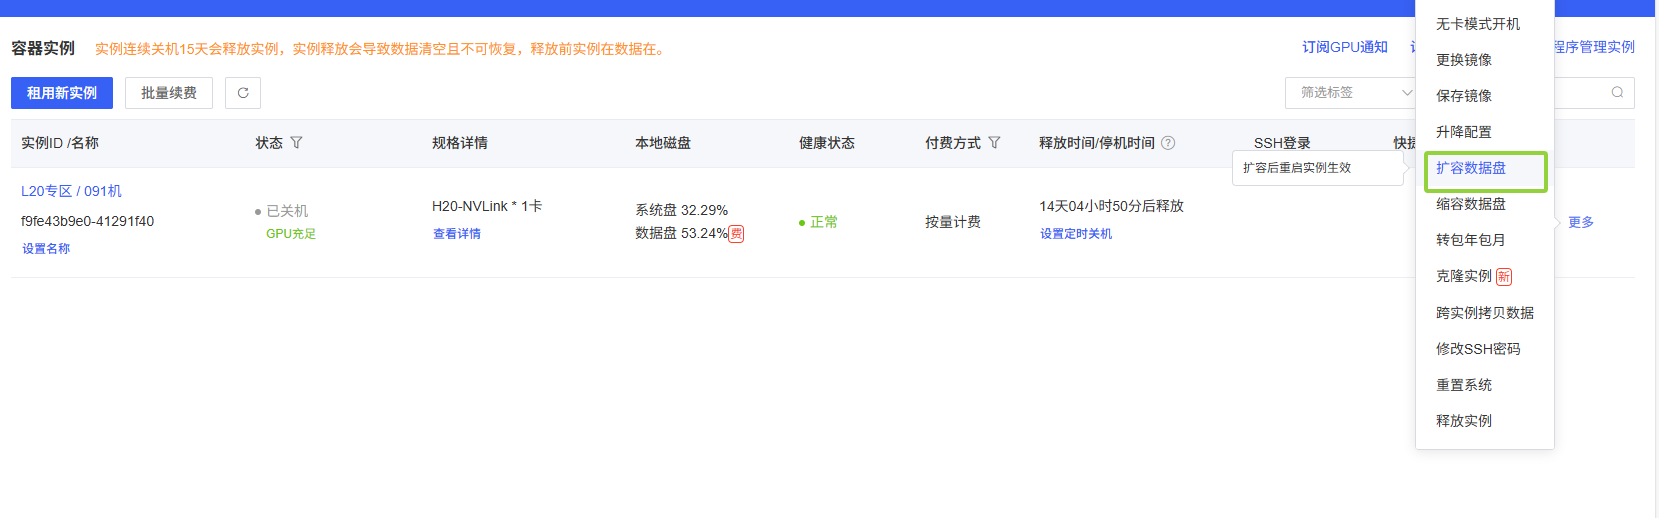Open the 订阅GPU通知 link
Viewport: 1659px width, 518px height.
pos(1345,47)
